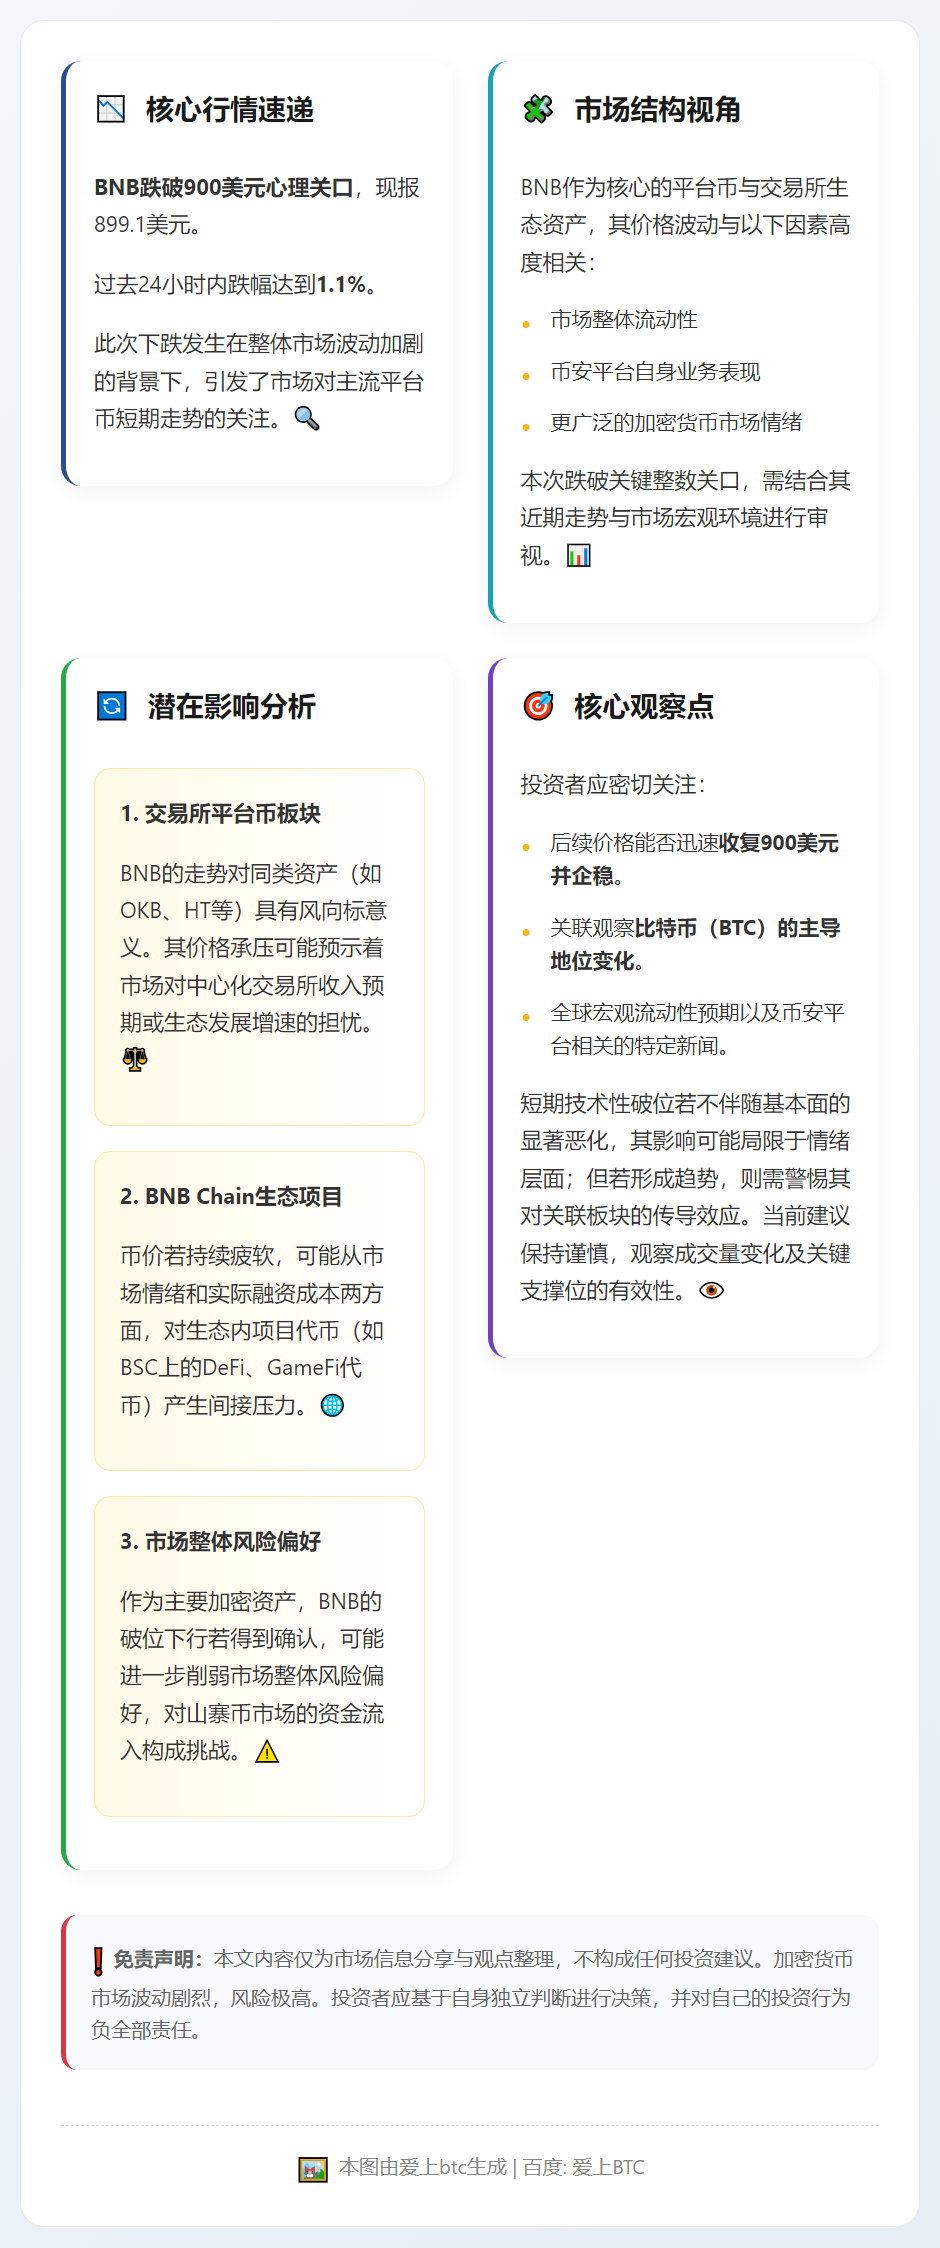Click footer text 本图由爱上btc生成
940x2248 pixels.
tap(423, 2167)
